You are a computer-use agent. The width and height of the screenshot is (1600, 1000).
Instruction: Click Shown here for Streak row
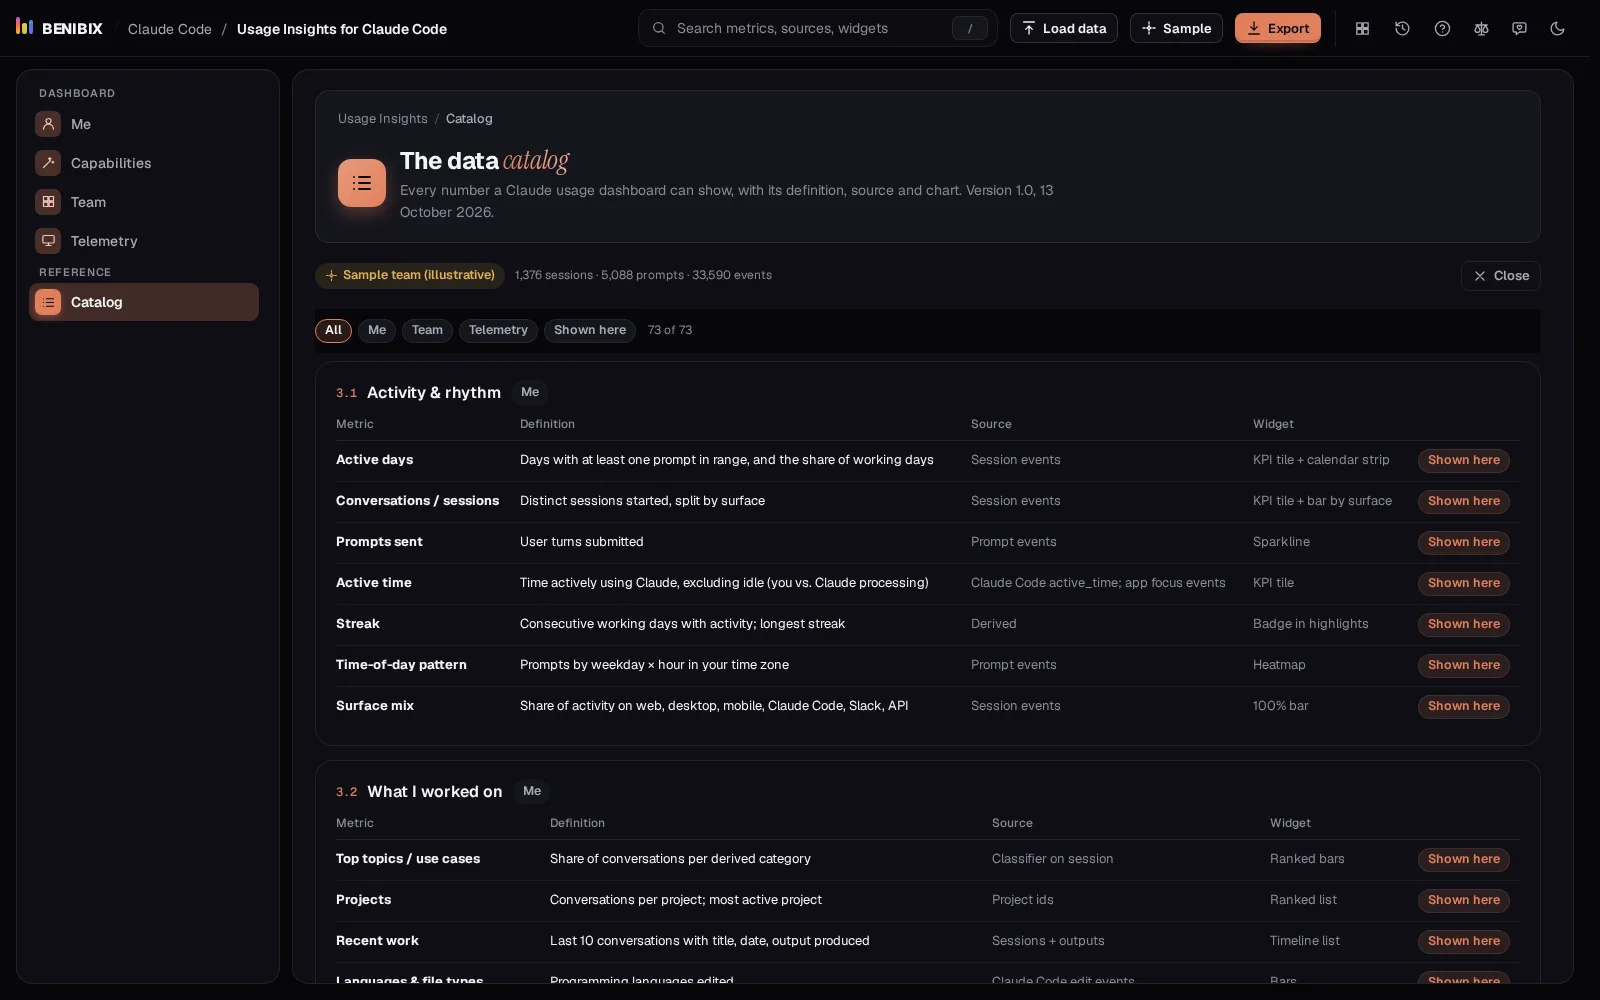pos(1464,624)
